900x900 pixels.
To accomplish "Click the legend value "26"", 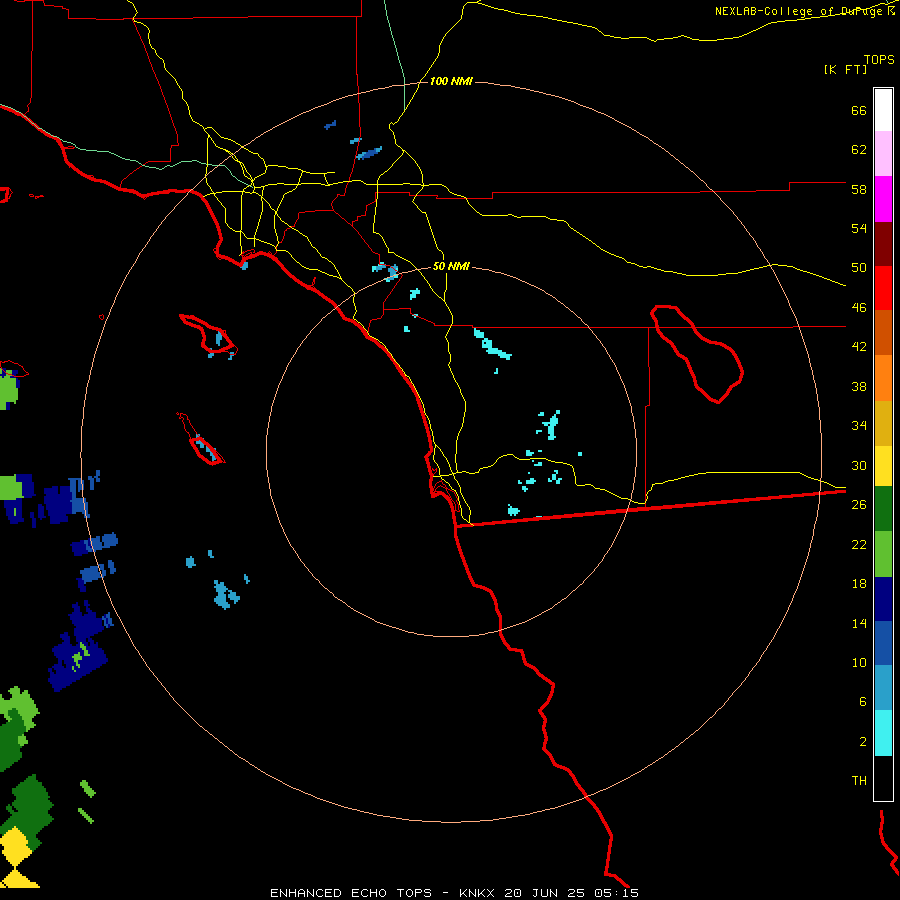I will tap(859, 505).
